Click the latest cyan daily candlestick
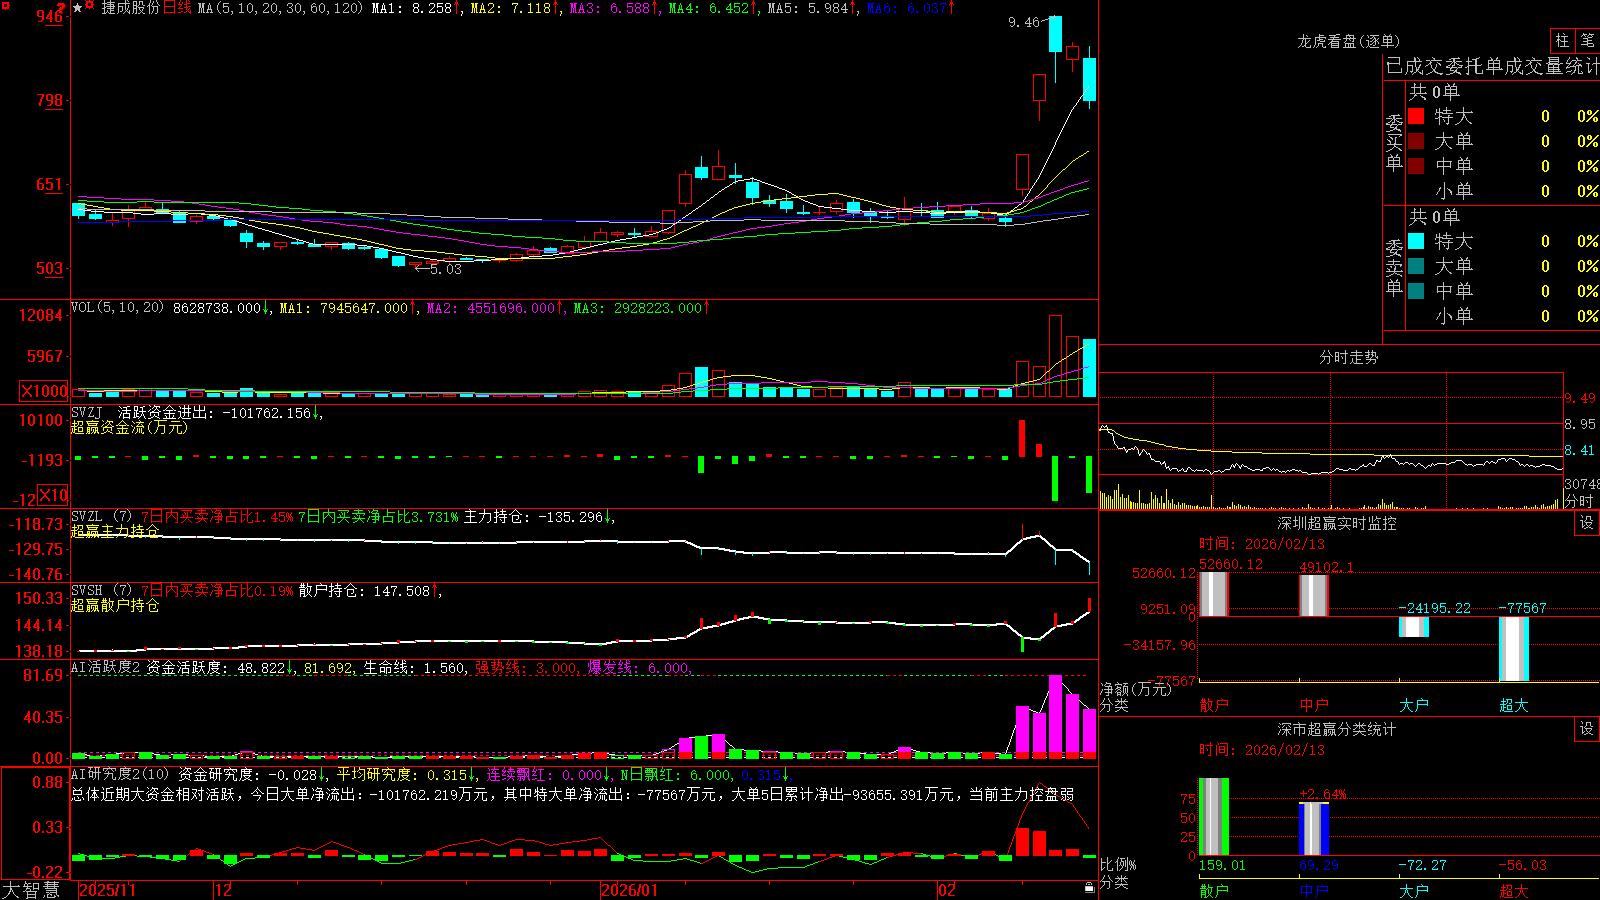 (x=1089, y=79)
